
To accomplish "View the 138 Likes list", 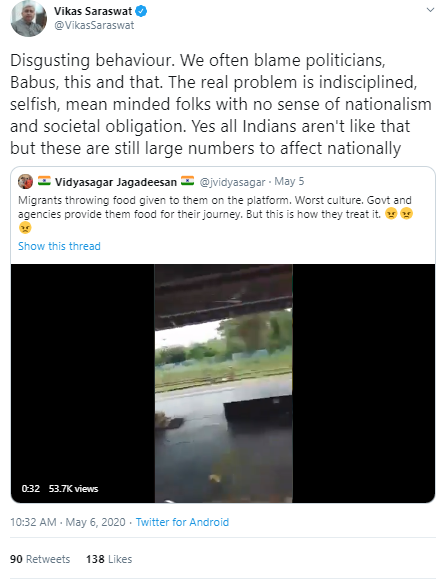I will coord(109,559).
